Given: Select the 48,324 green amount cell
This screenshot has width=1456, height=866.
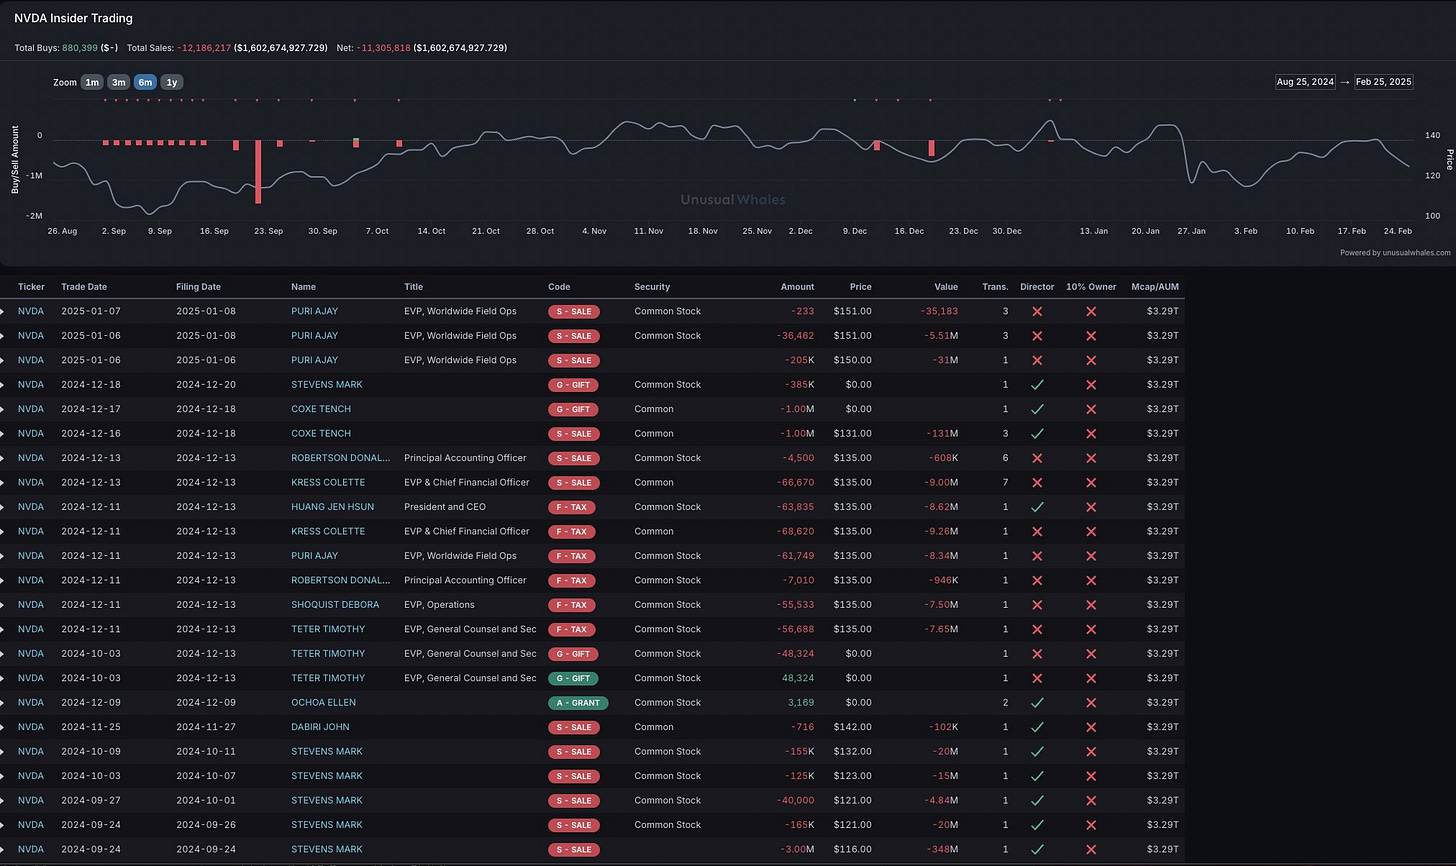Looking at the screenshot, I should 798,678.
